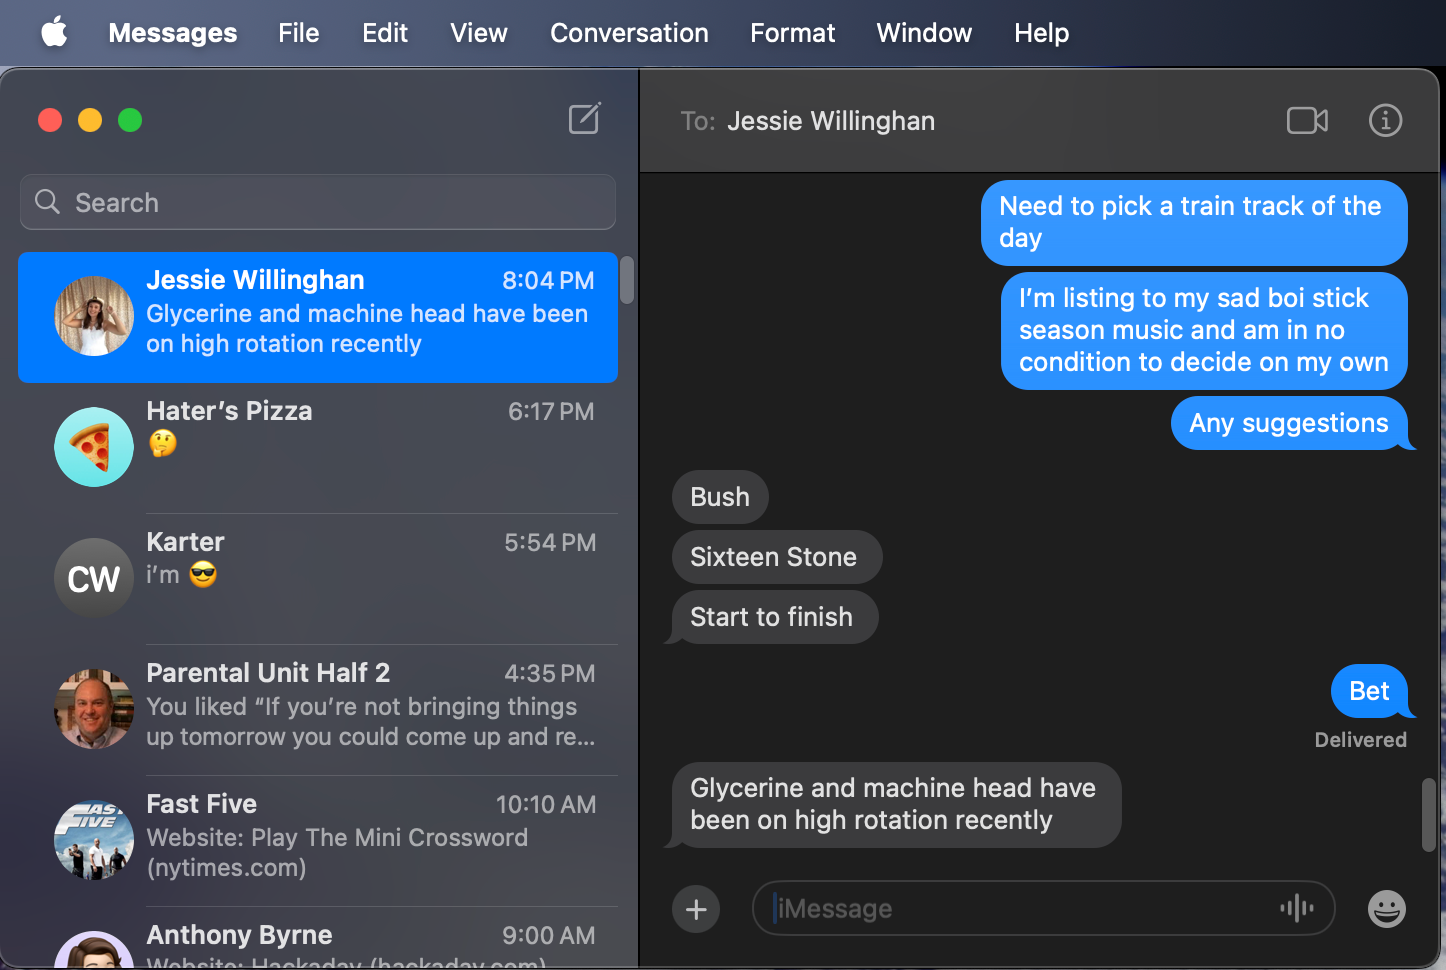The width and height of the screenshot is (1446, 970).
Task: Close the Messages window
Action: [50, 120]
